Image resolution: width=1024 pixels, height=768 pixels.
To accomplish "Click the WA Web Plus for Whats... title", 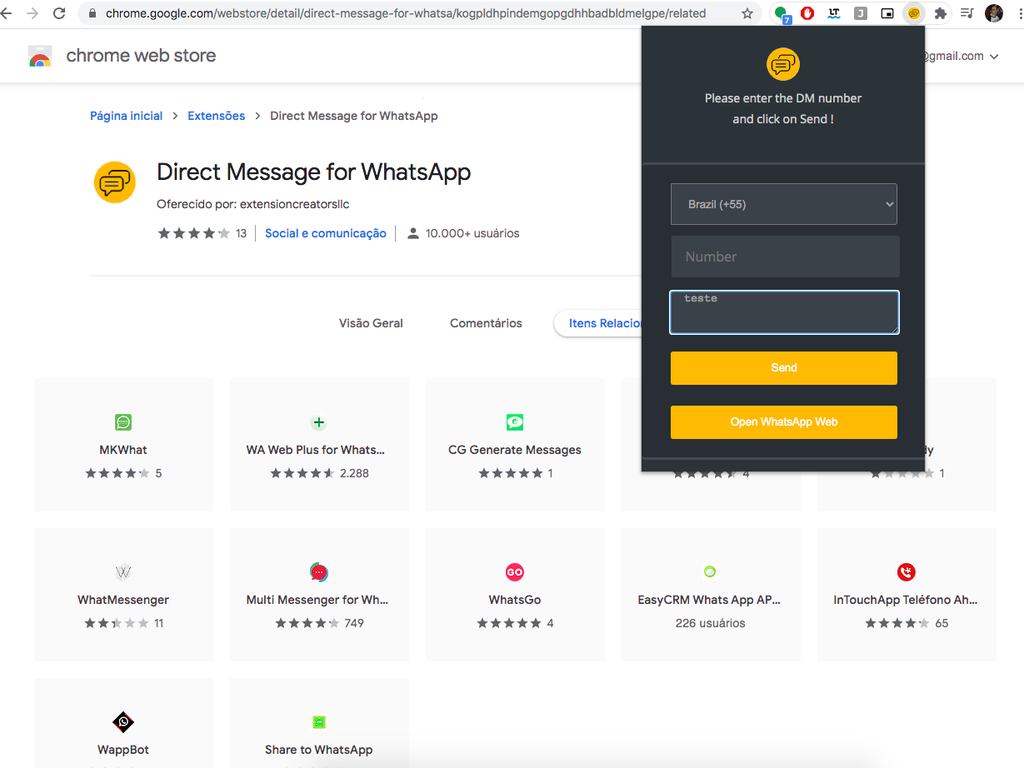I will pos(315,450).
